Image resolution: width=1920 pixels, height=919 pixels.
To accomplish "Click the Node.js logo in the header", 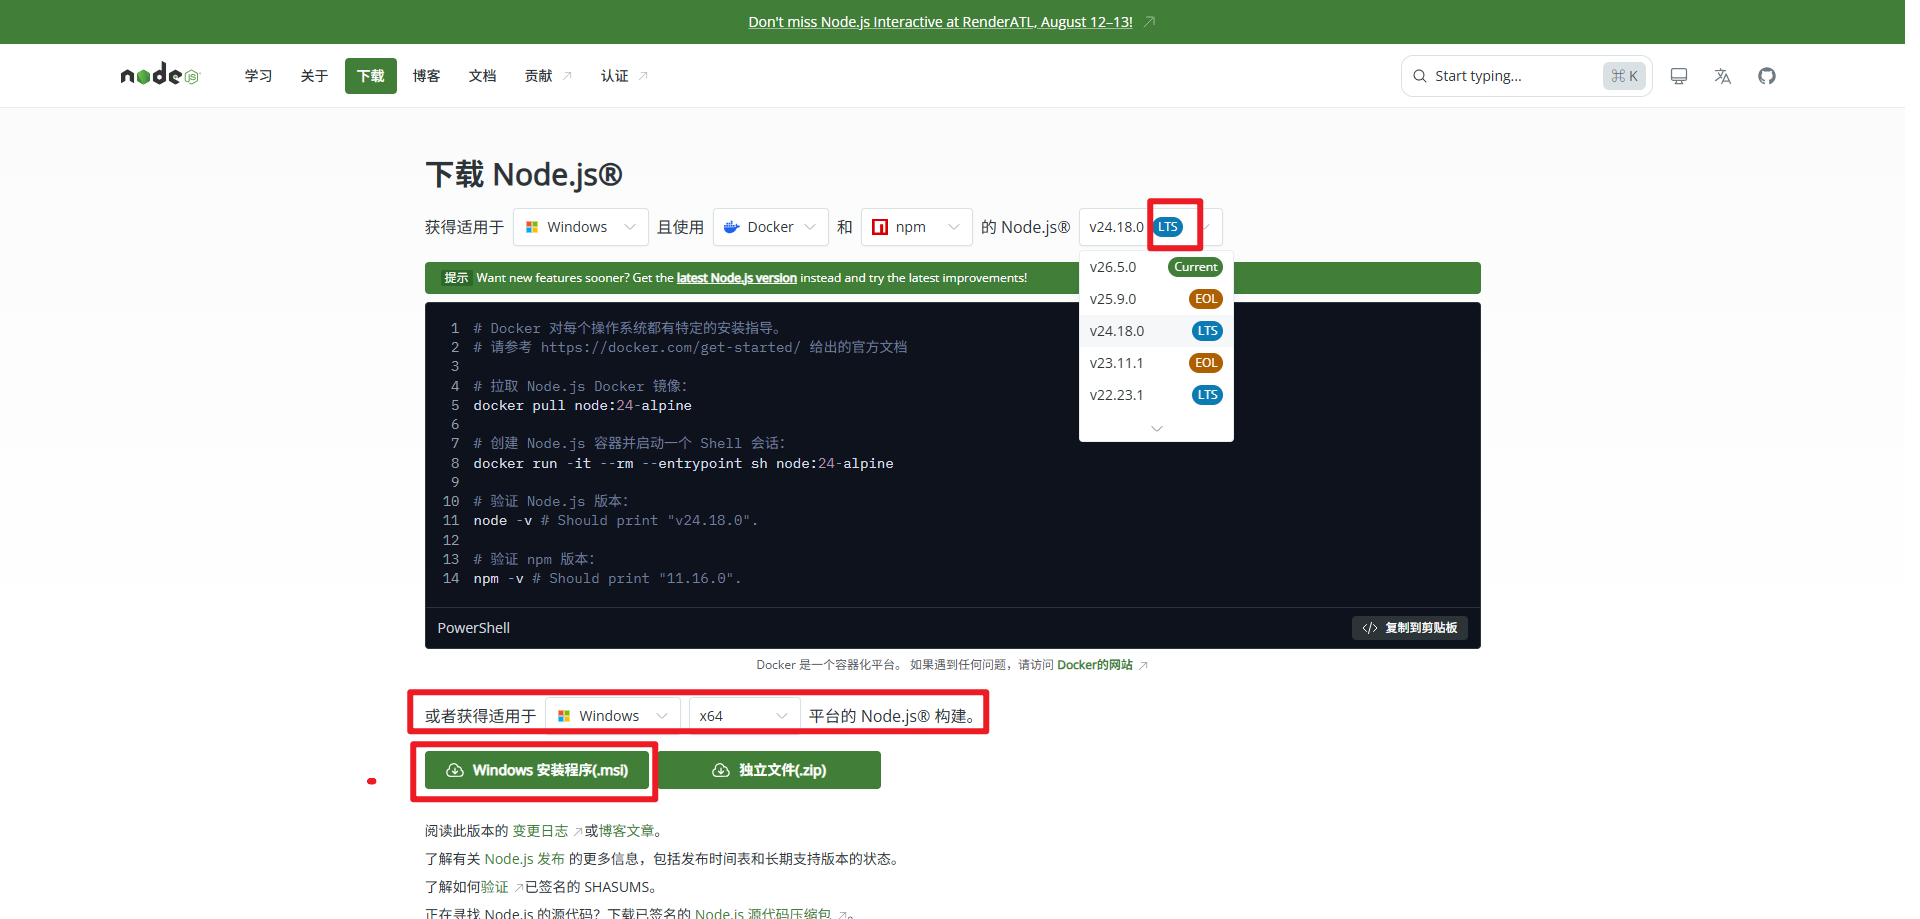I will click(160, 75).
